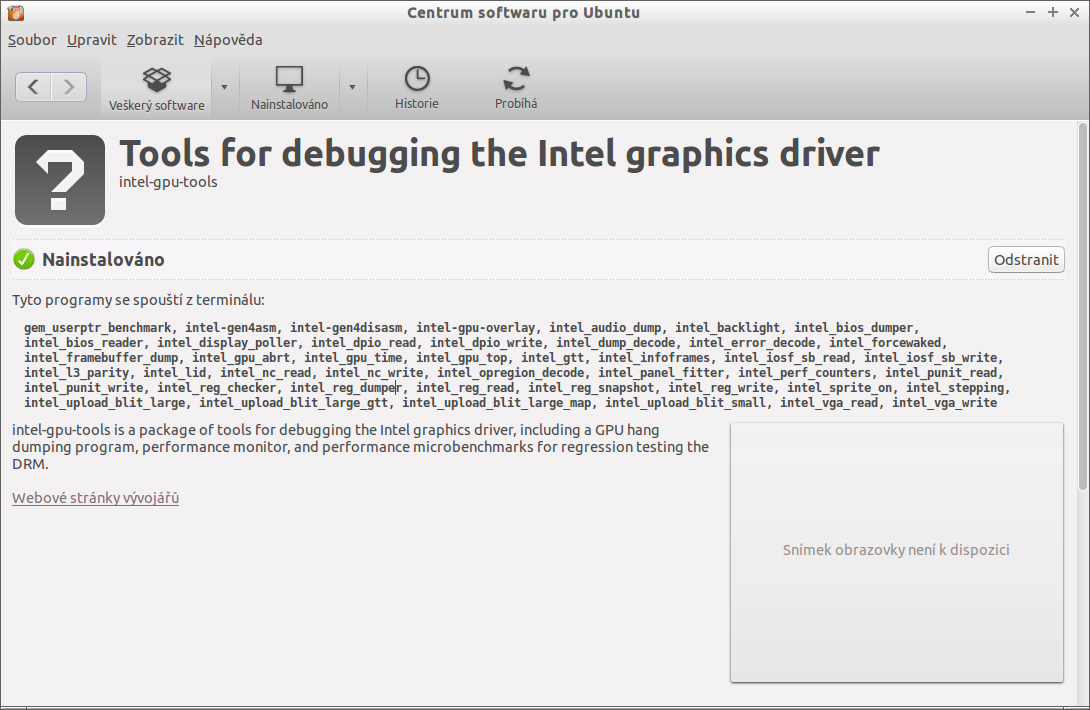The height and width of the screenshot is (710, 1090).
Task: Maximize the window using plus button
Action: pyautogui.click(x=1052, y=12)
